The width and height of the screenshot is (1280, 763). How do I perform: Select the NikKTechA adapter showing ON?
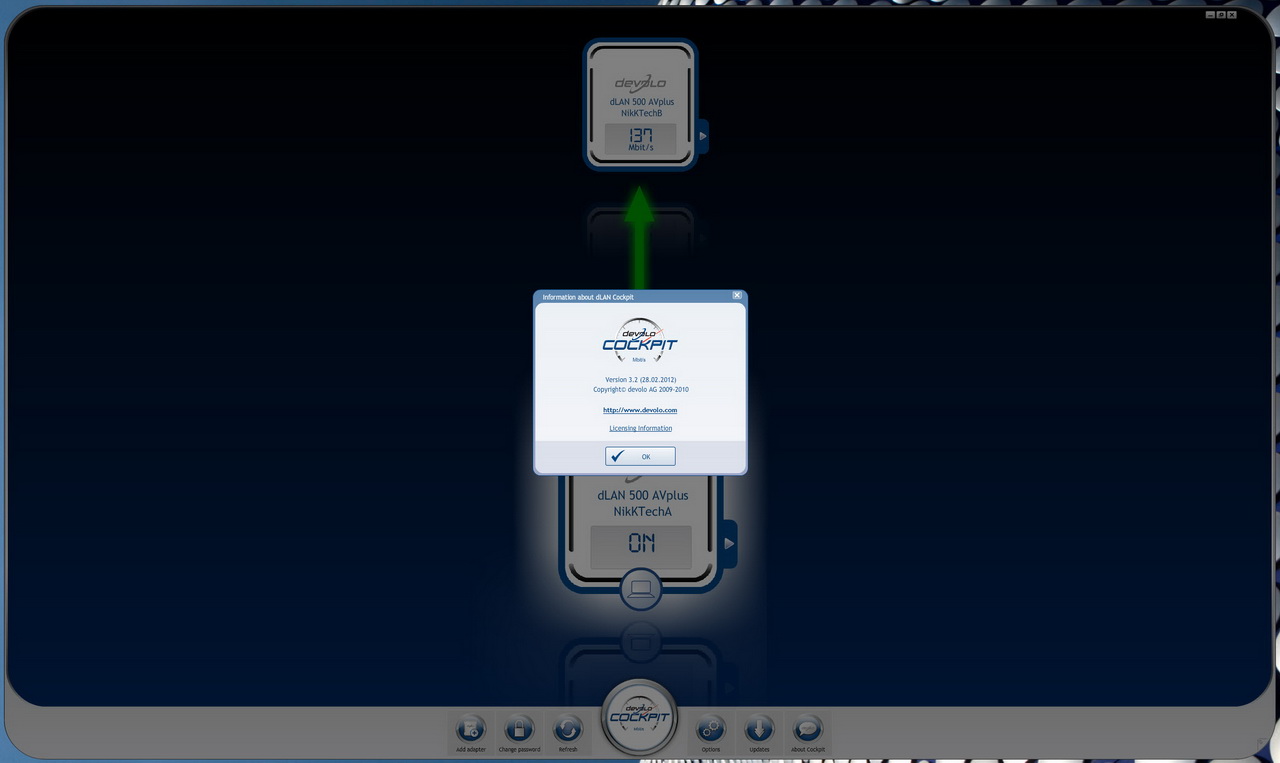point(640,533)
